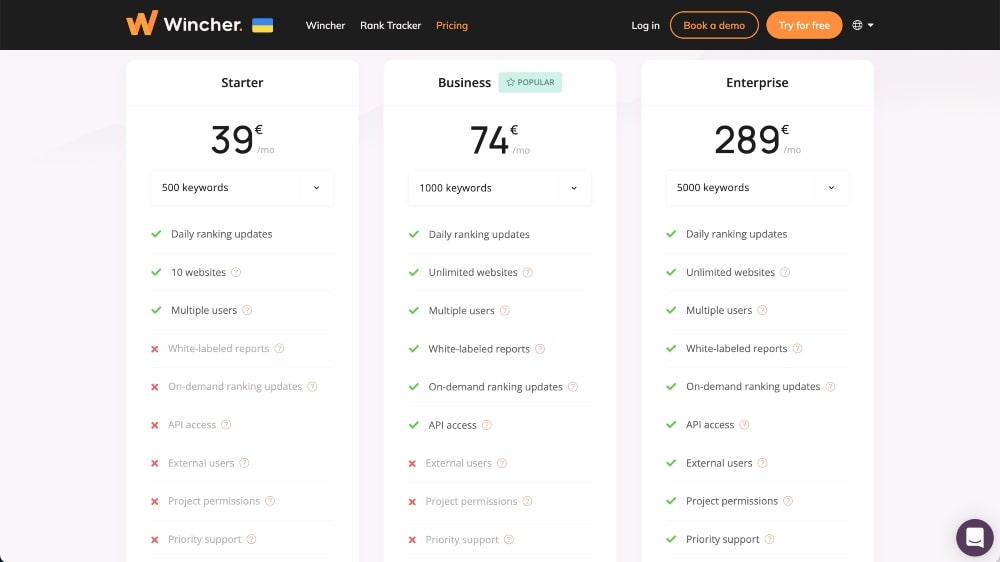Open the Rank Tracker menu item
Viewport: 1000px width, 562px height.
[390, 25]
